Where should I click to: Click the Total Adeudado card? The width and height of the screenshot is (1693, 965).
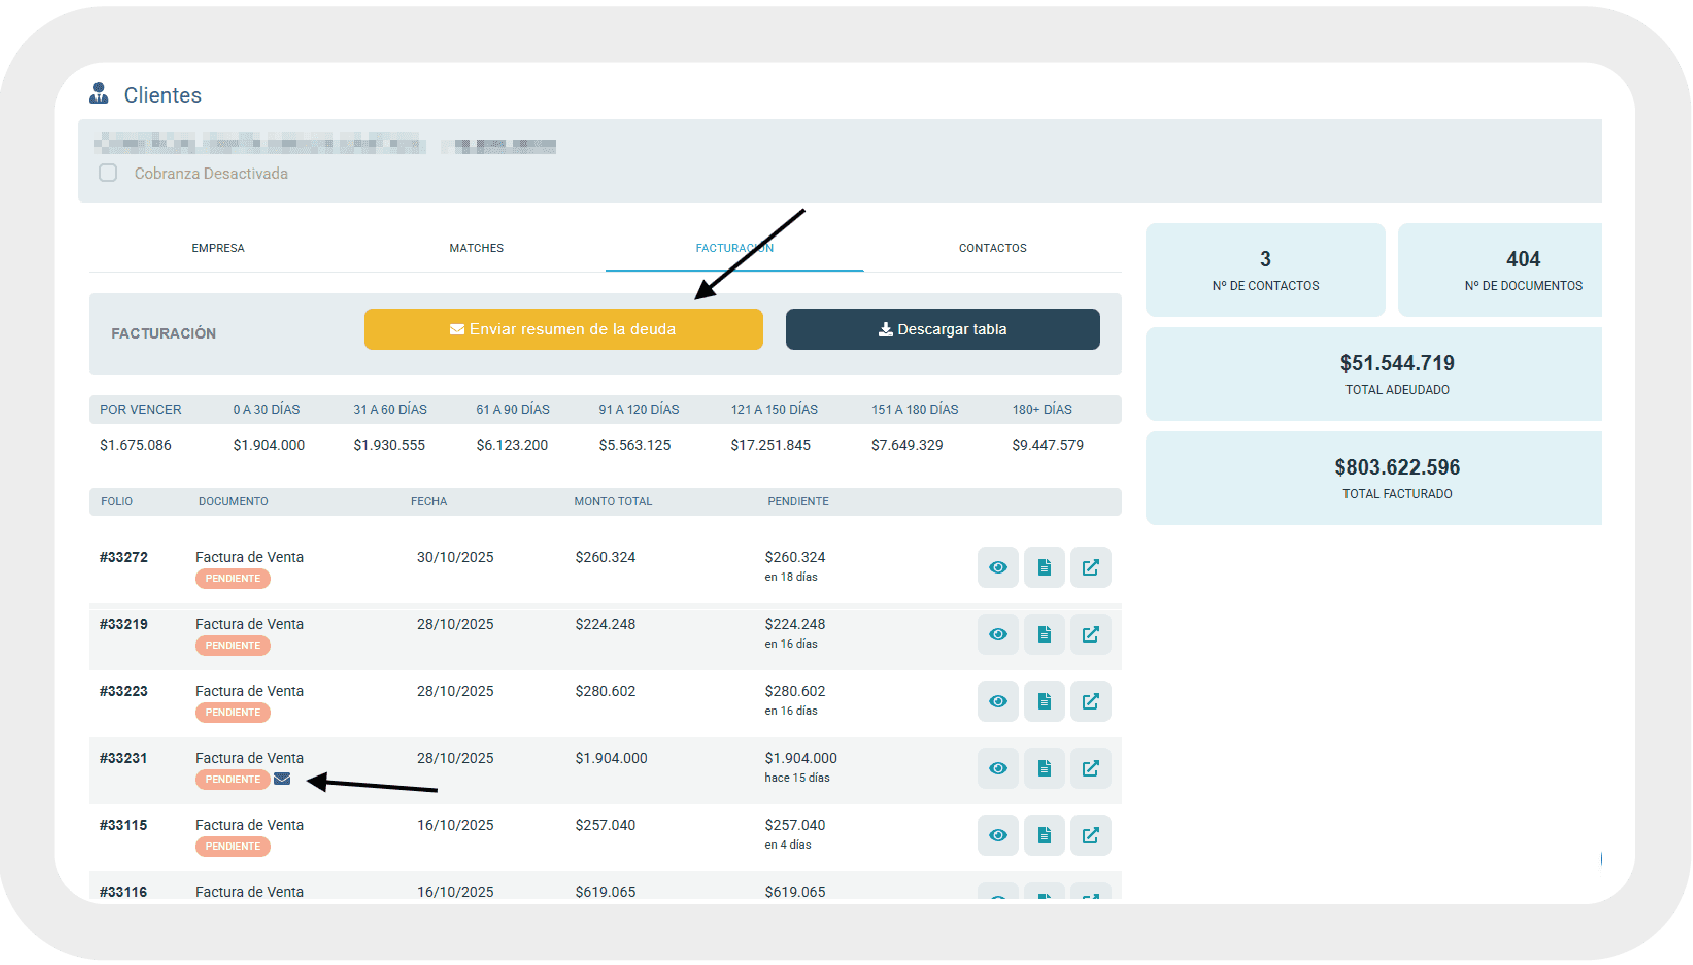coord(1374,374)
